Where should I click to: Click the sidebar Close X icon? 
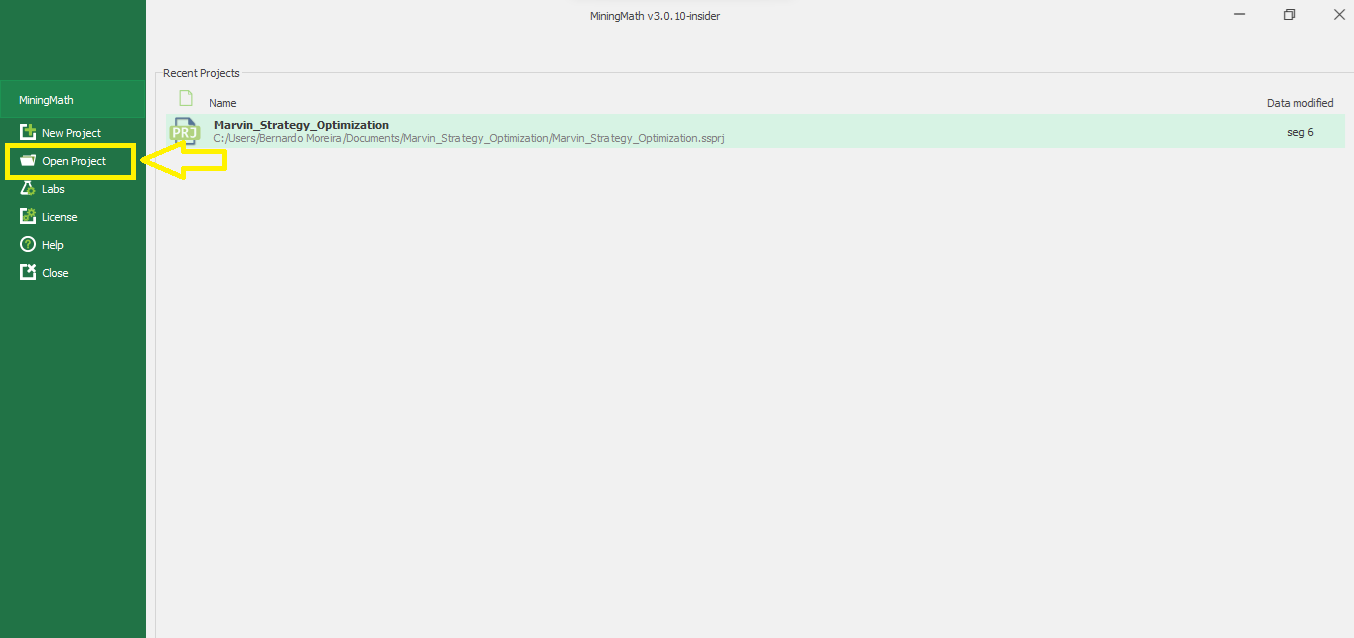(x=28, y=273)
